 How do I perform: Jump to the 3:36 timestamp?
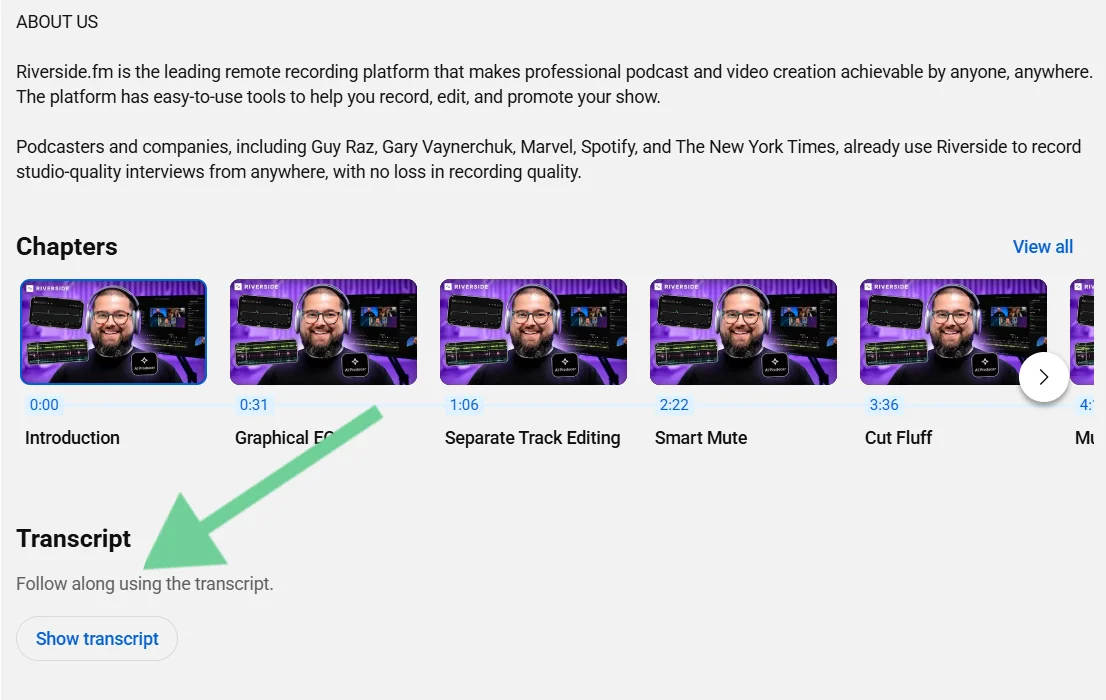(884, 405)
